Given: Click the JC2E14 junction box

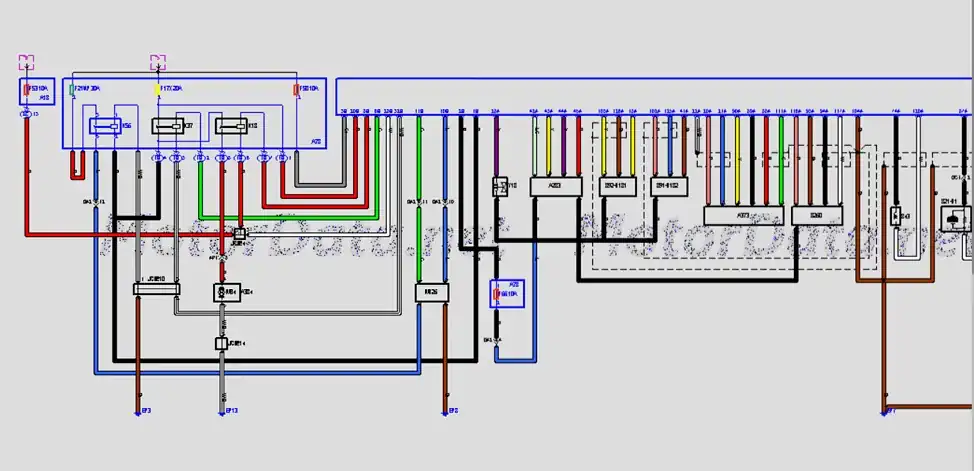Looking at the screenshot, I should [x=223, y=343].
